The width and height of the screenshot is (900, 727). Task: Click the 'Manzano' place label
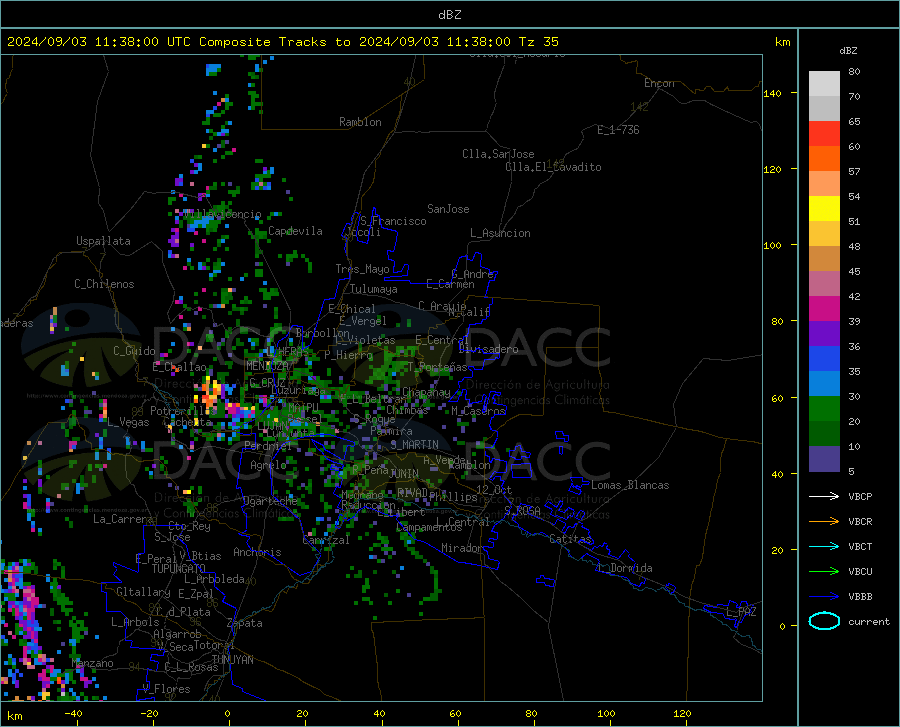pyautogui.click(x=92, y=663)
